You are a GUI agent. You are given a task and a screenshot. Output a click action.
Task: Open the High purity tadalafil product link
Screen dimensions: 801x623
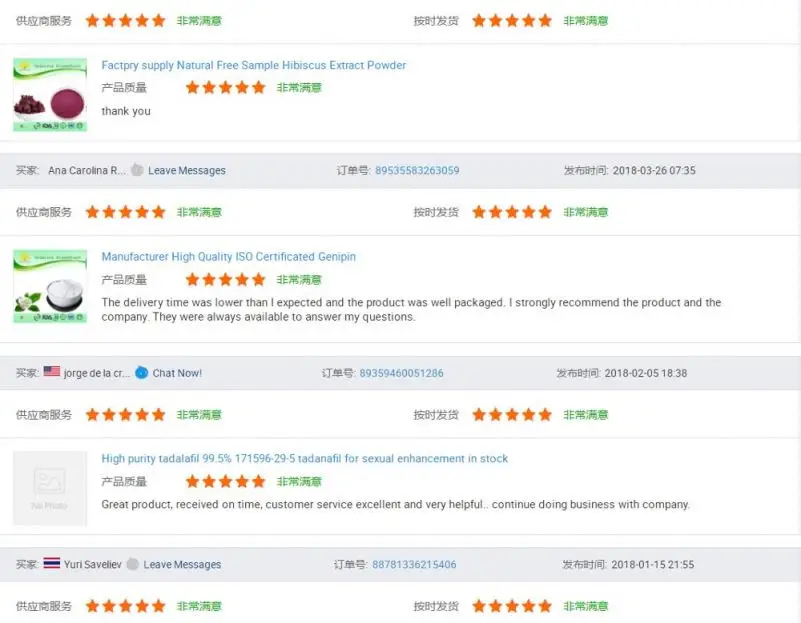tap(305, 459)
